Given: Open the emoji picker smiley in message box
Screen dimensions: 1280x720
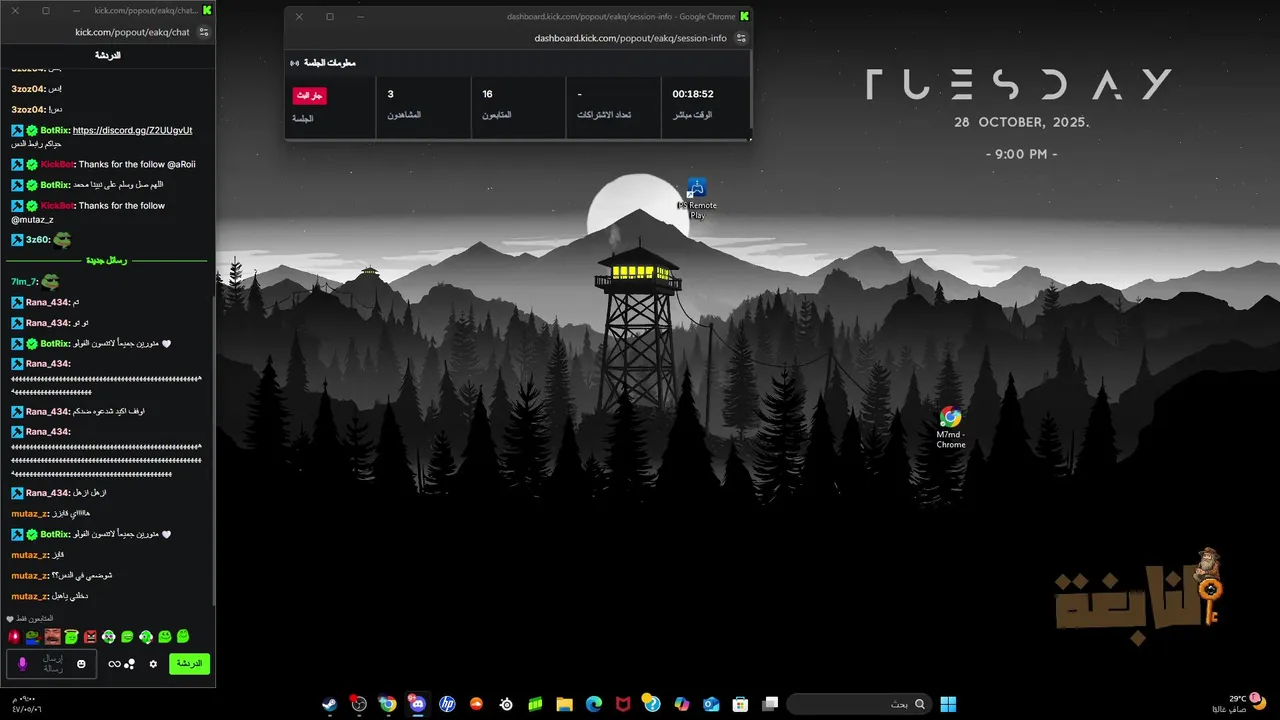Looking at the screenshot, I should [81, 664].
